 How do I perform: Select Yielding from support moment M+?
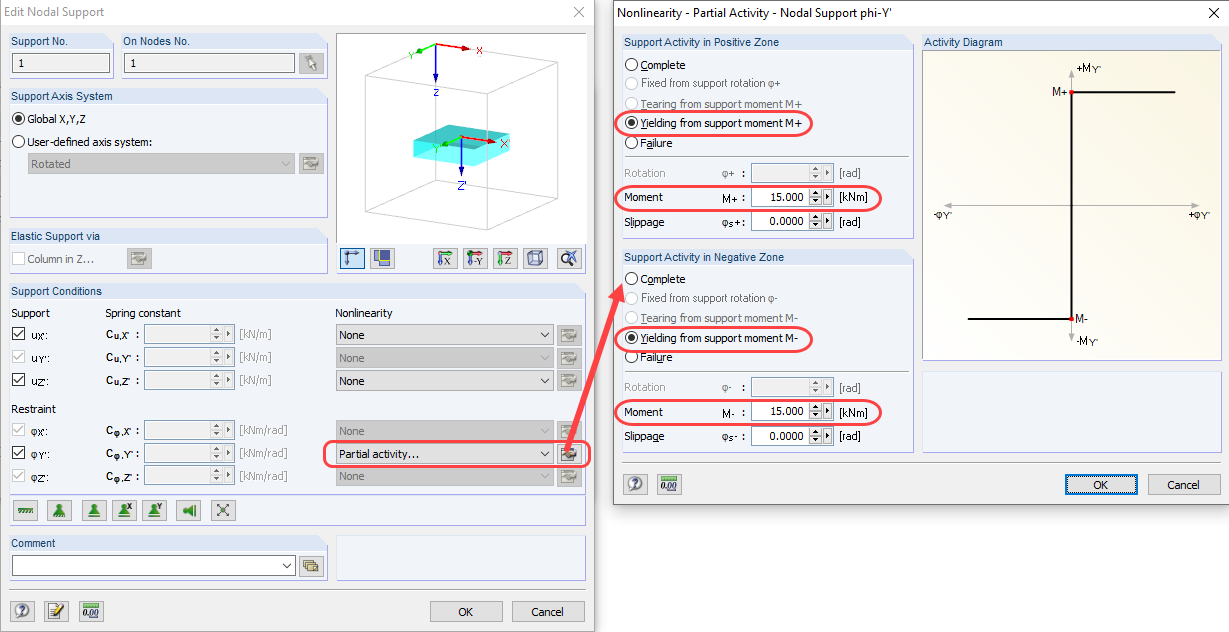pos(714,123)
